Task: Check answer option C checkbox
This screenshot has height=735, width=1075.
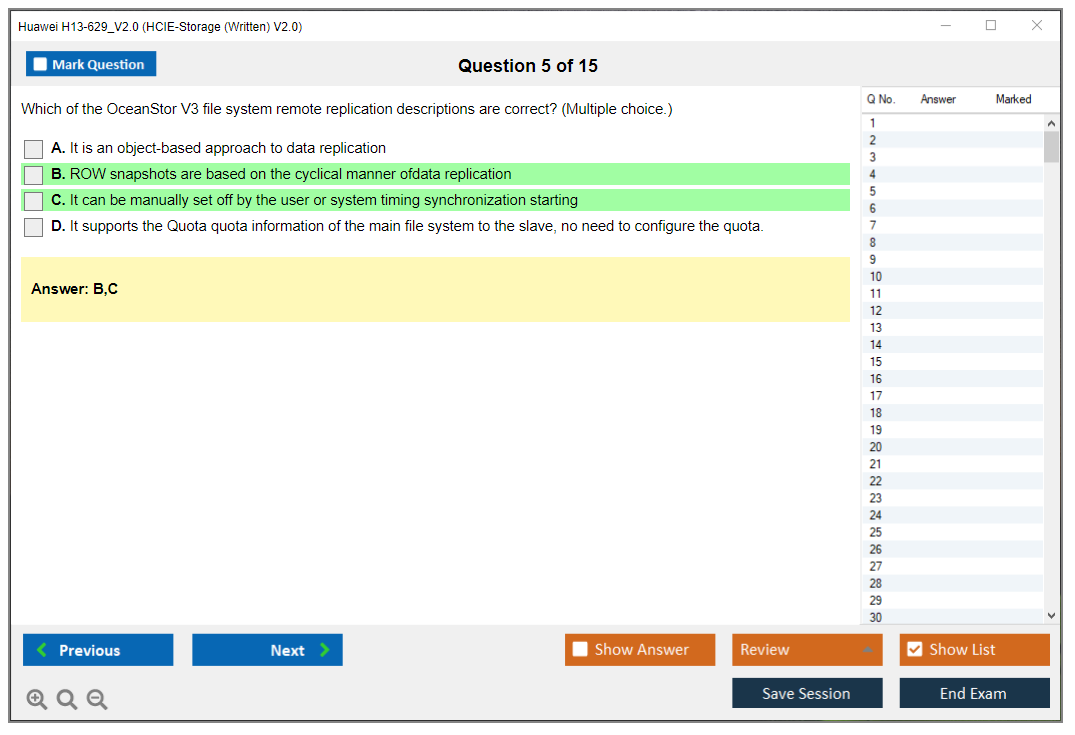Action: click(34, 201)
